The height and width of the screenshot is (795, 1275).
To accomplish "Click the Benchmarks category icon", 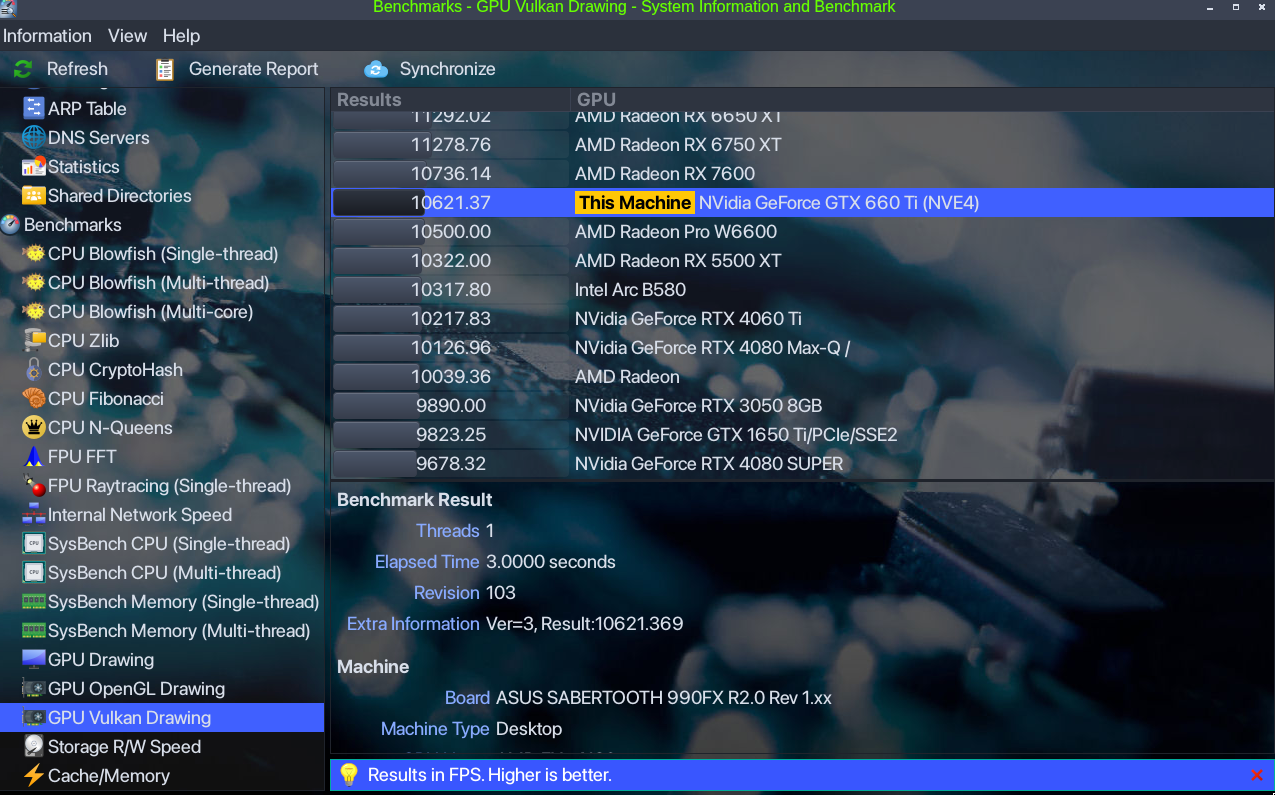I will [x=10, y=224].
